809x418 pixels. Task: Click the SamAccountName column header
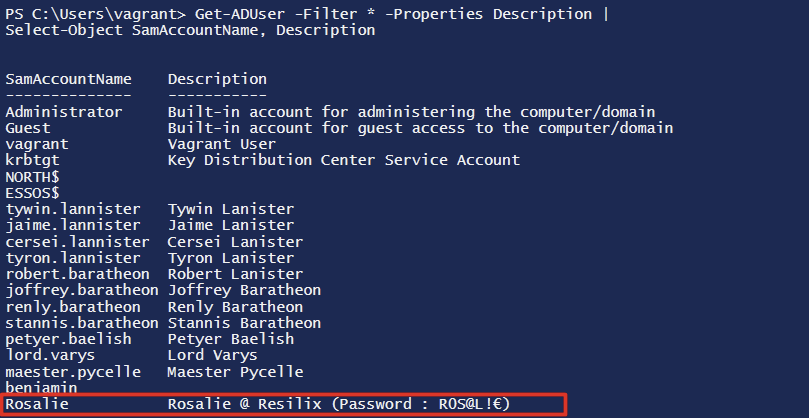[x=68, y=79]
